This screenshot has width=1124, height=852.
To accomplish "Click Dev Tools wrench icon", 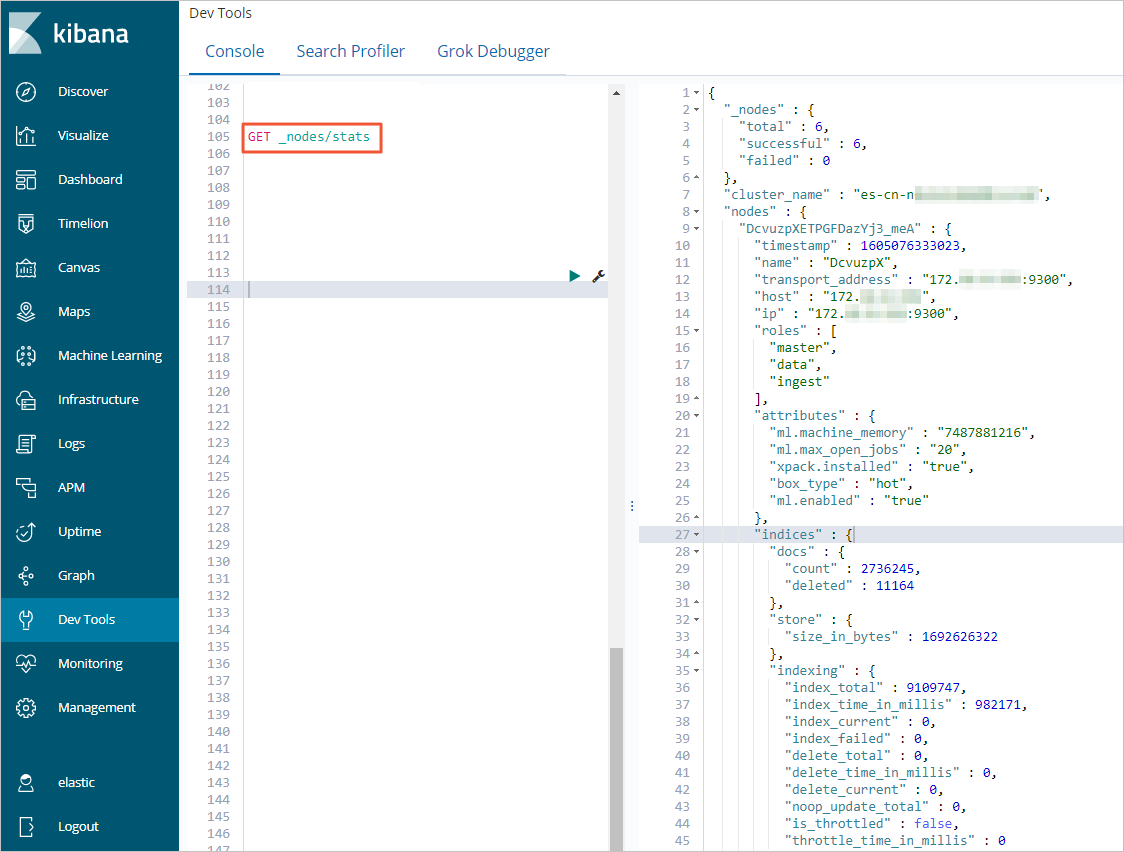I will click(26, 620).
